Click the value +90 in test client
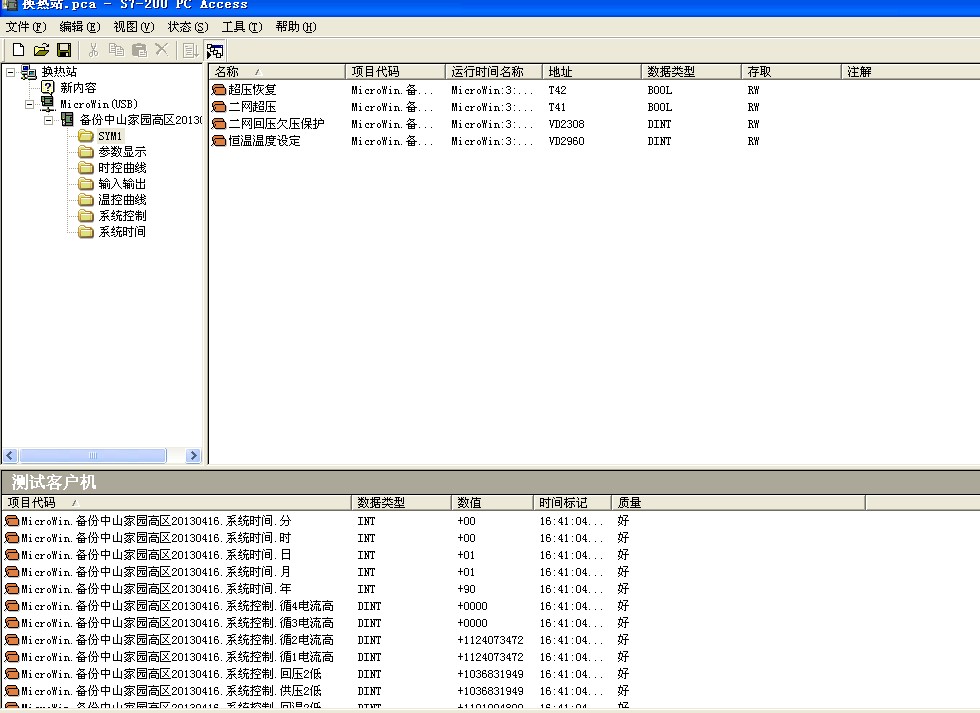The image size is (980, 713). coord(466,589)
